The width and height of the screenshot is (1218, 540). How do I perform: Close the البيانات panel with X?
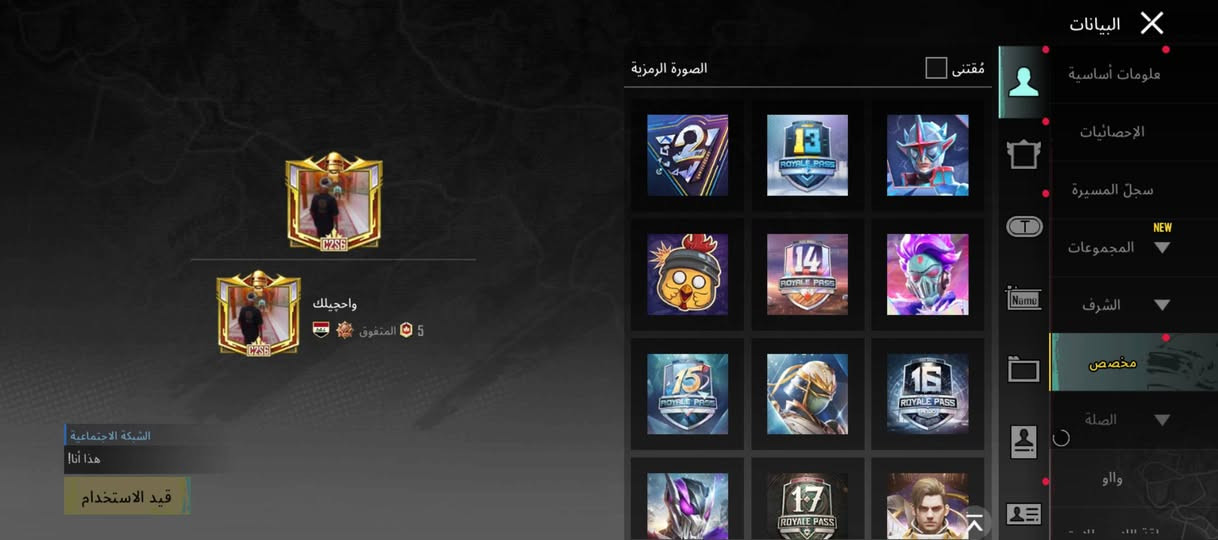1152,23
